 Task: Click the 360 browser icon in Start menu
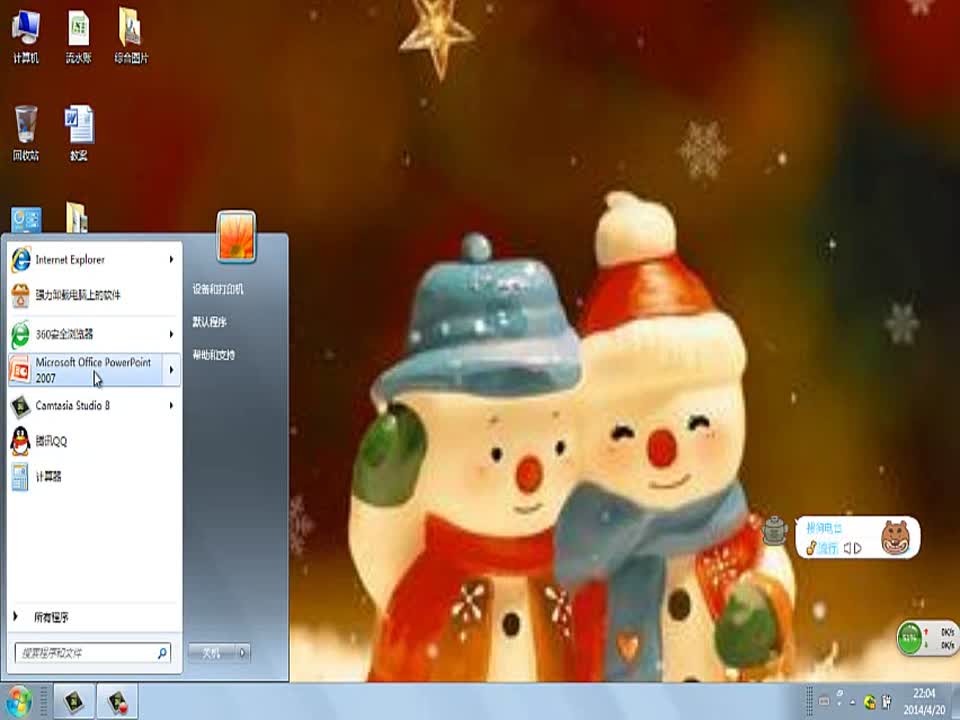point(20,334)
